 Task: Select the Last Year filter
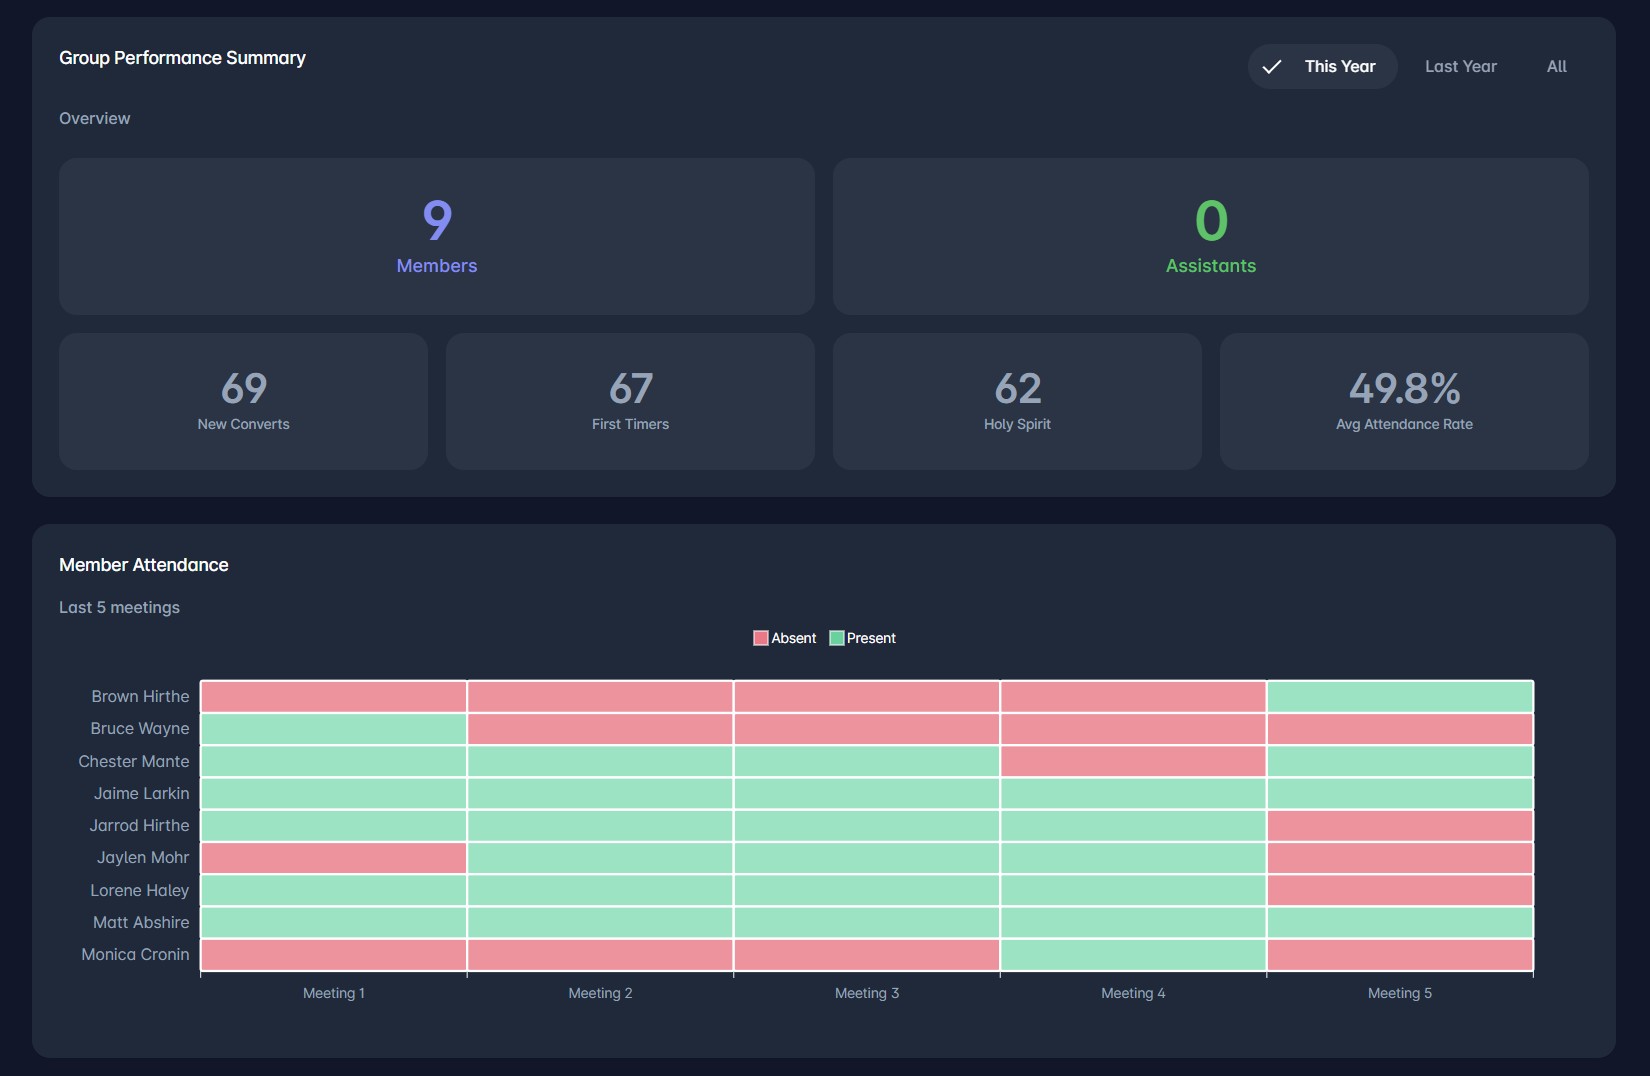coord(1460,66)
